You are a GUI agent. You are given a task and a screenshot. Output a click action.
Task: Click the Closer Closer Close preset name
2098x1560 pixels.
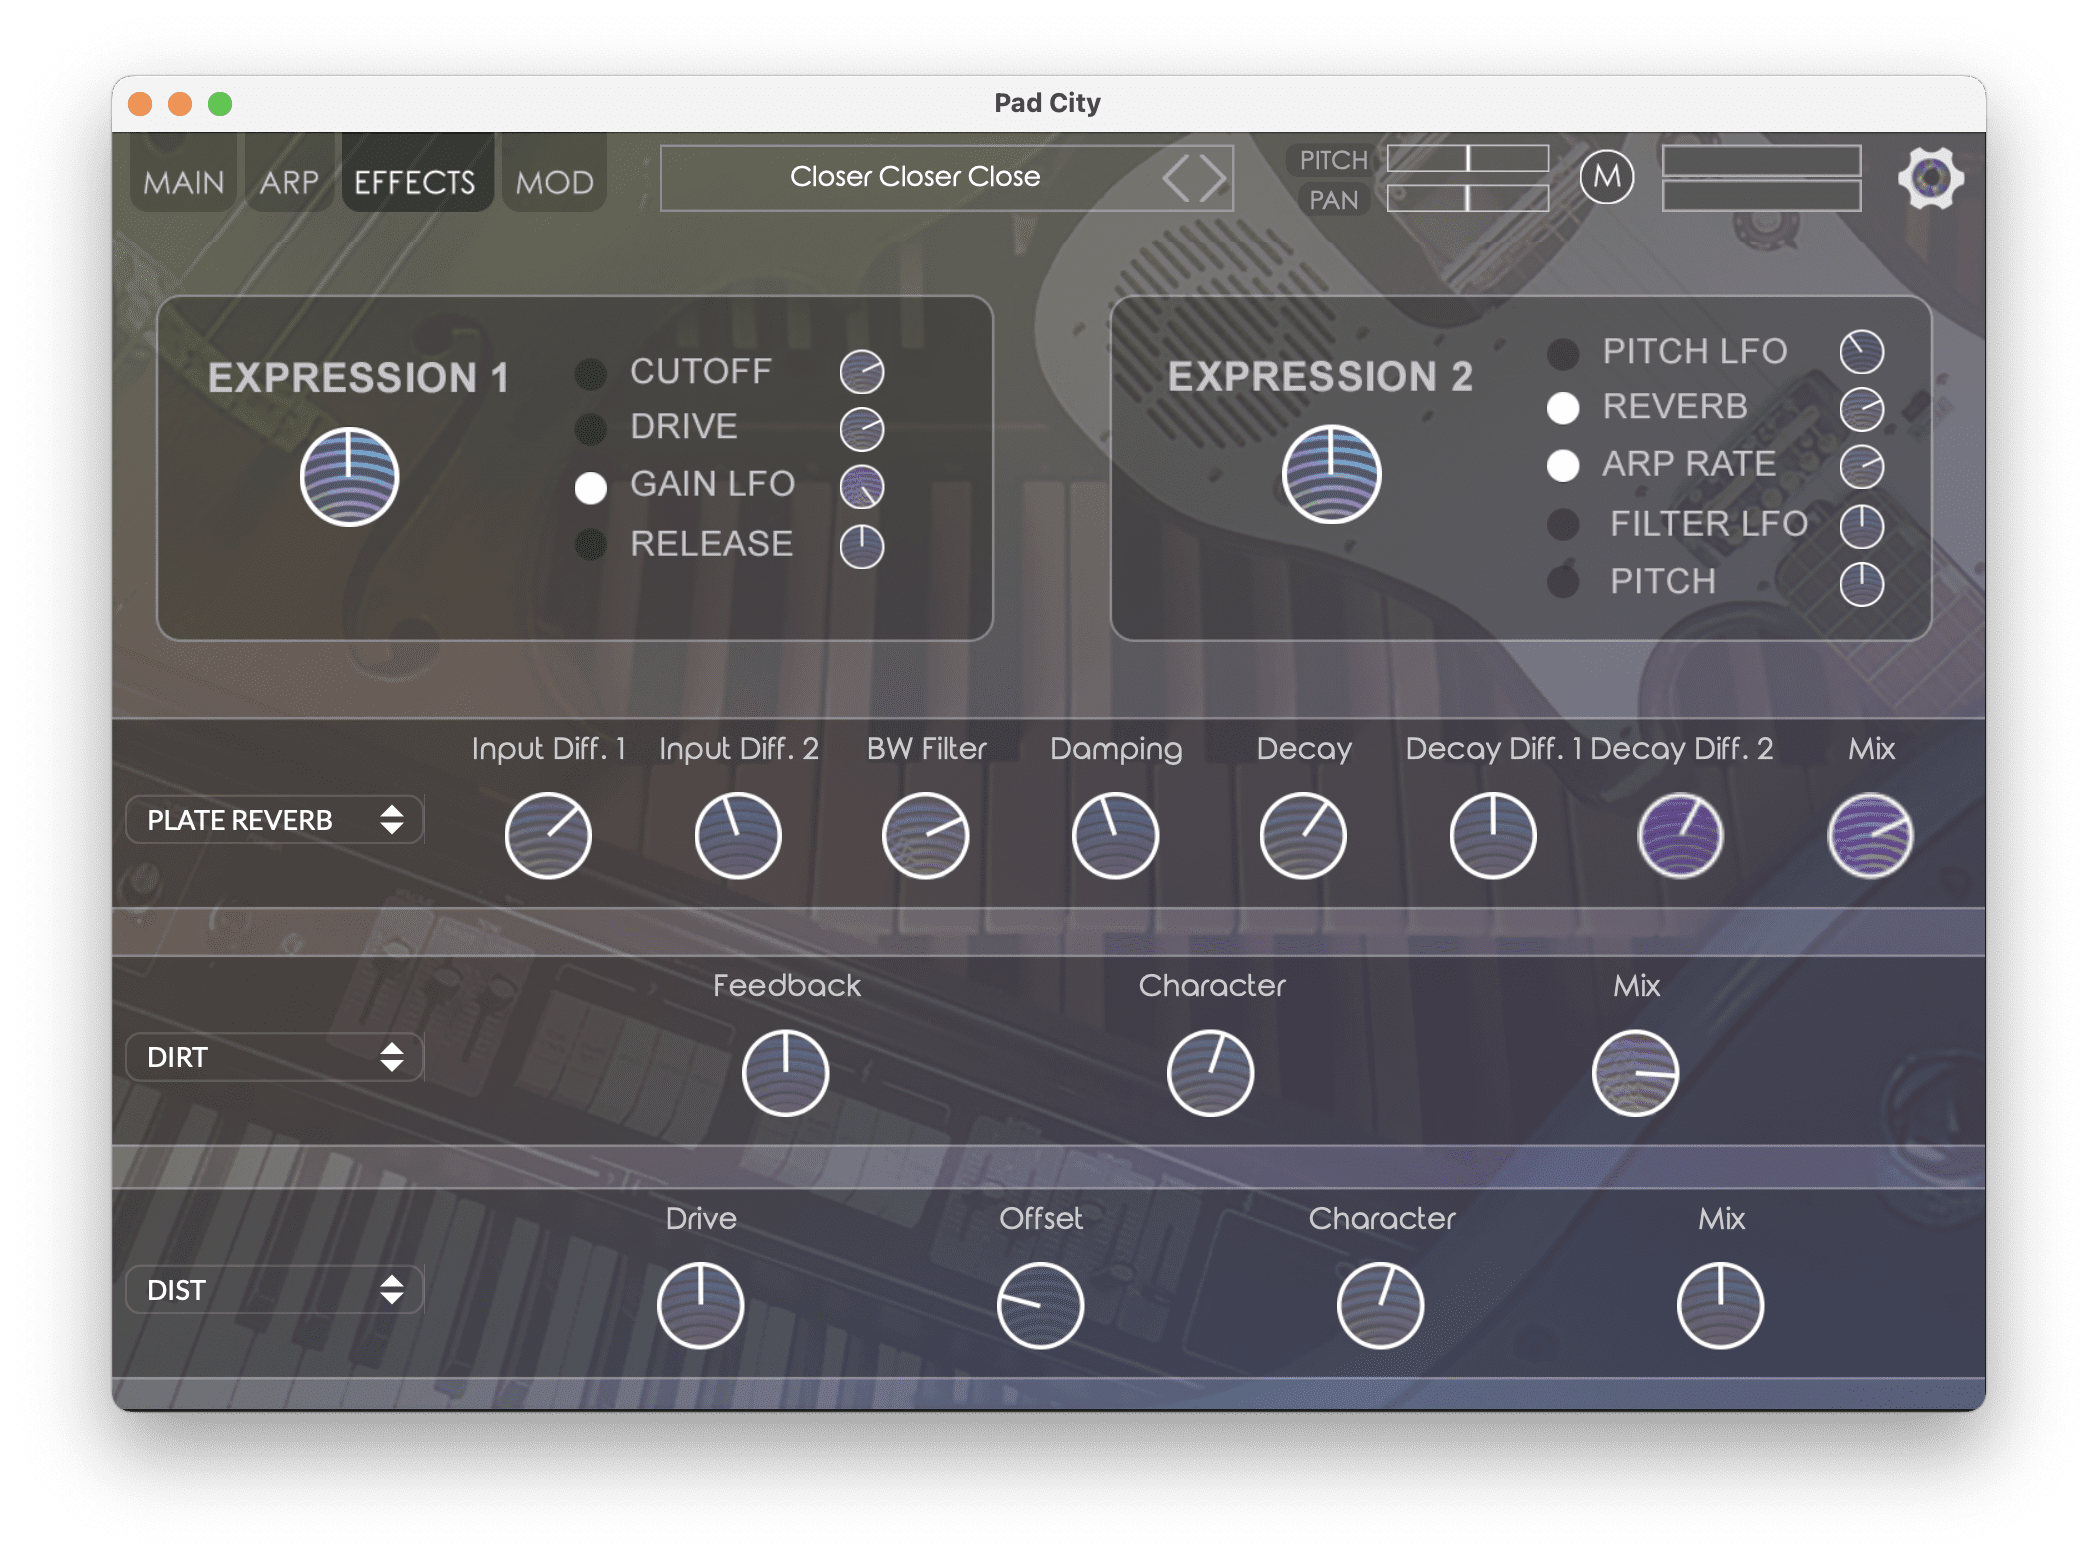[x=914, y=177]
